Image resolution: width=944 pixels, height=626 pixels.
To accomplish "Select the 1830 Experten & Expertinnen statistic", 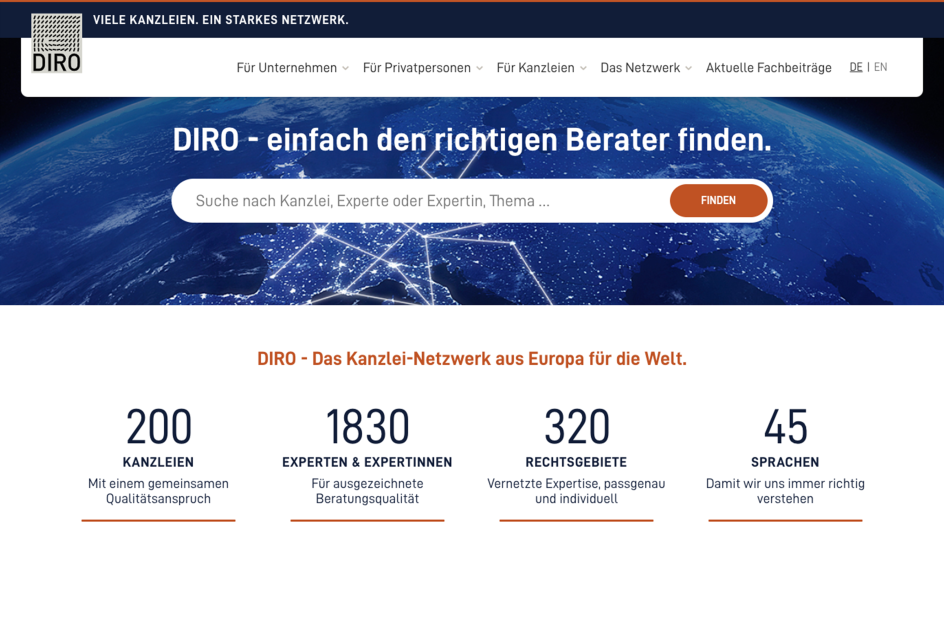I will tap(367, 428).
